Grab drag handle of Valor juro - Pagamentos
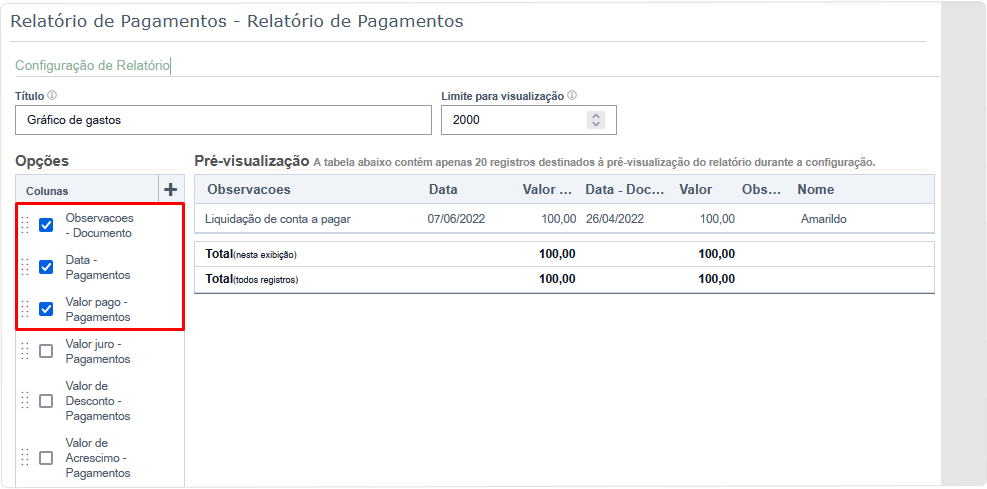The width and height of the screenshot is (987, 489). (25, 351)
